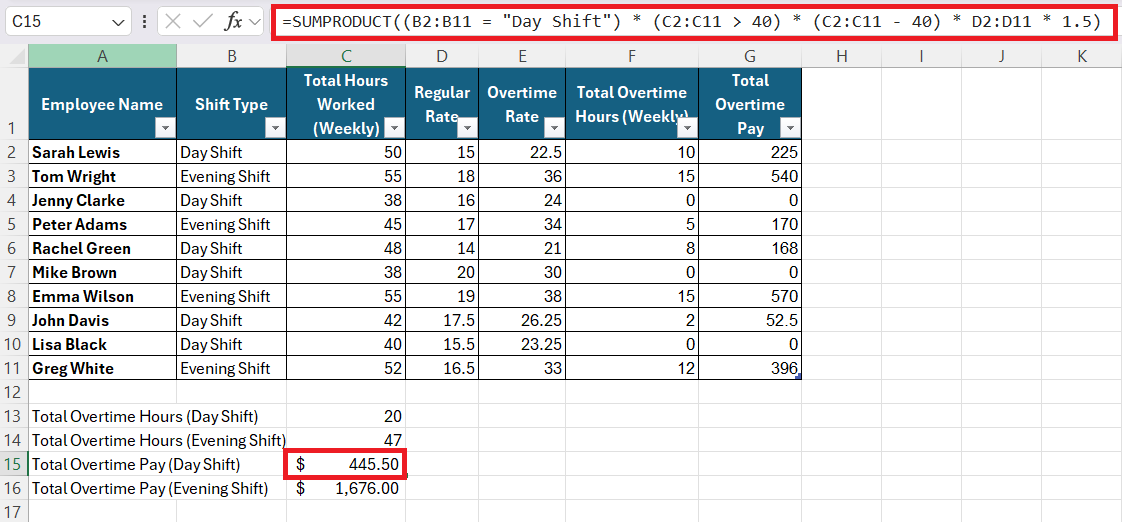Screen dimensions: 1122x522
Task: Select row 2 header
Action: 14,153
